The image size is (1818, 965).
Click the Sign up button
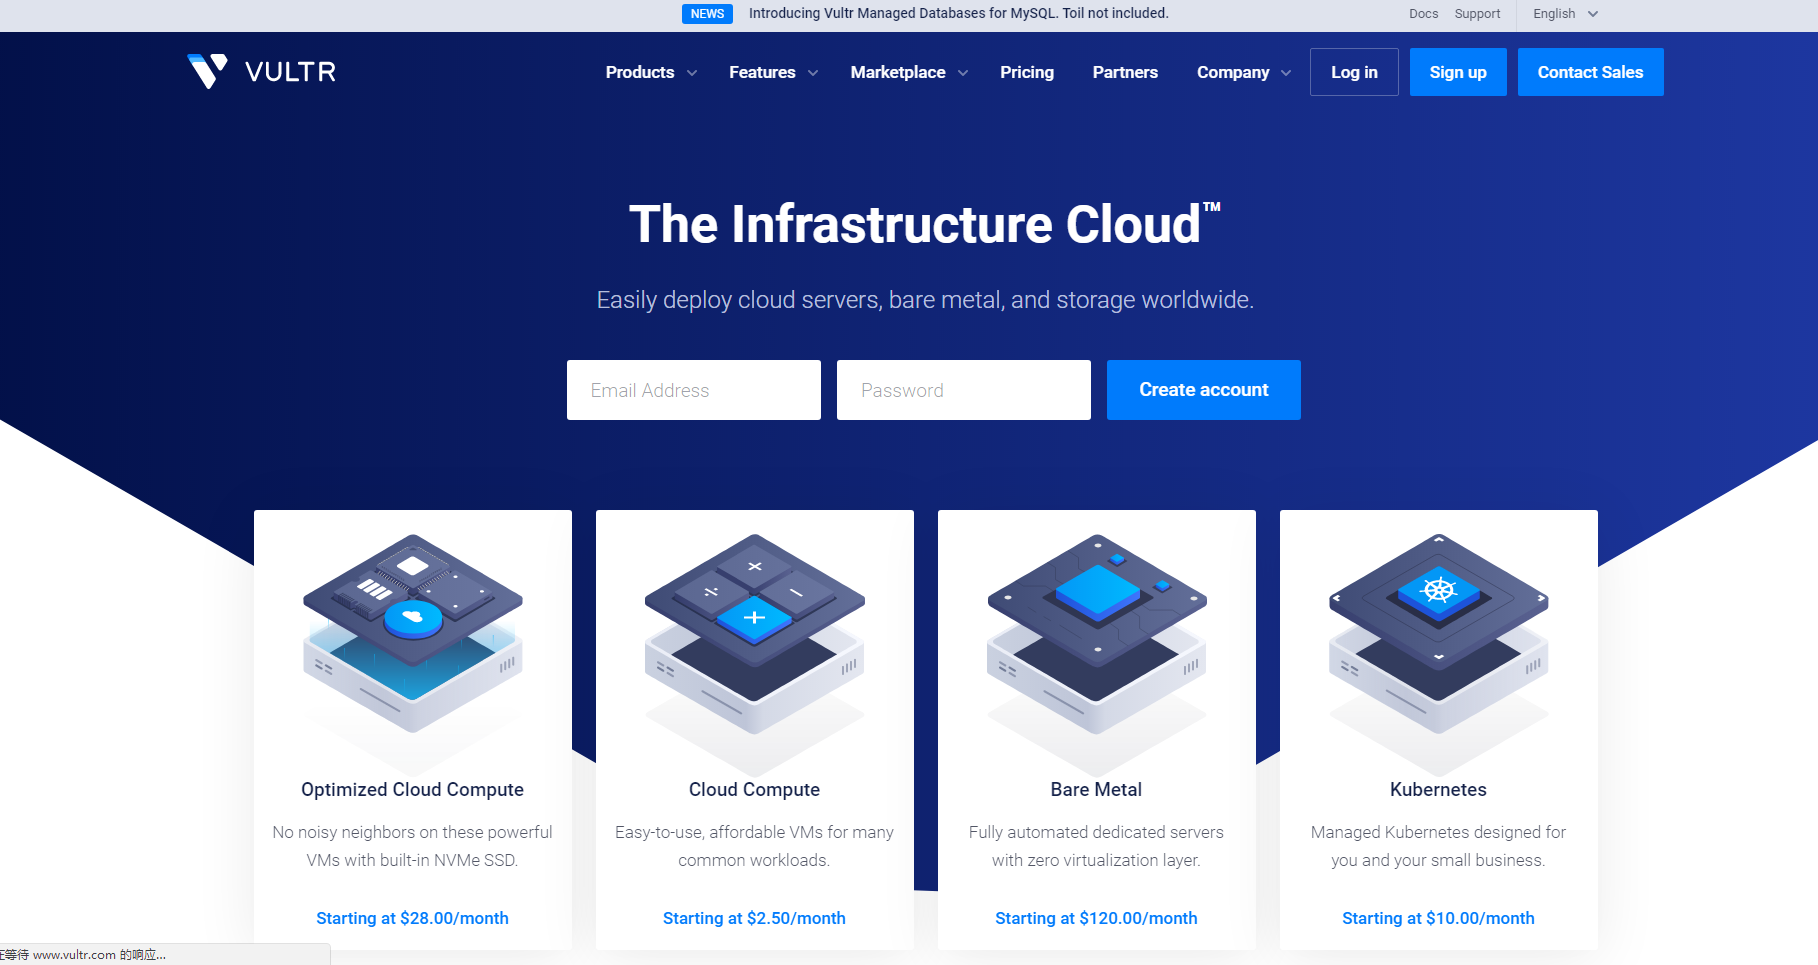[1458, 72]
